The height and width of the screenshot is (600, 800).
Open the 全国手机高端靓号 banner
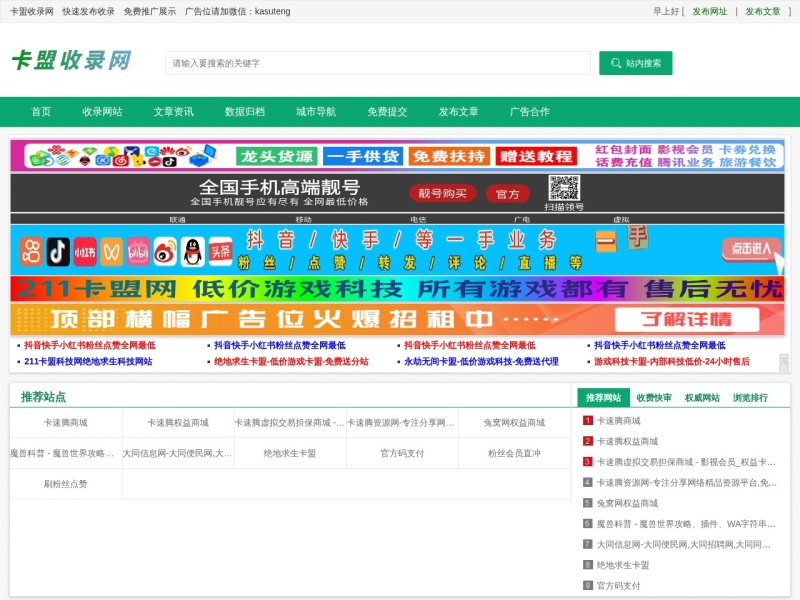click(397, 193)
